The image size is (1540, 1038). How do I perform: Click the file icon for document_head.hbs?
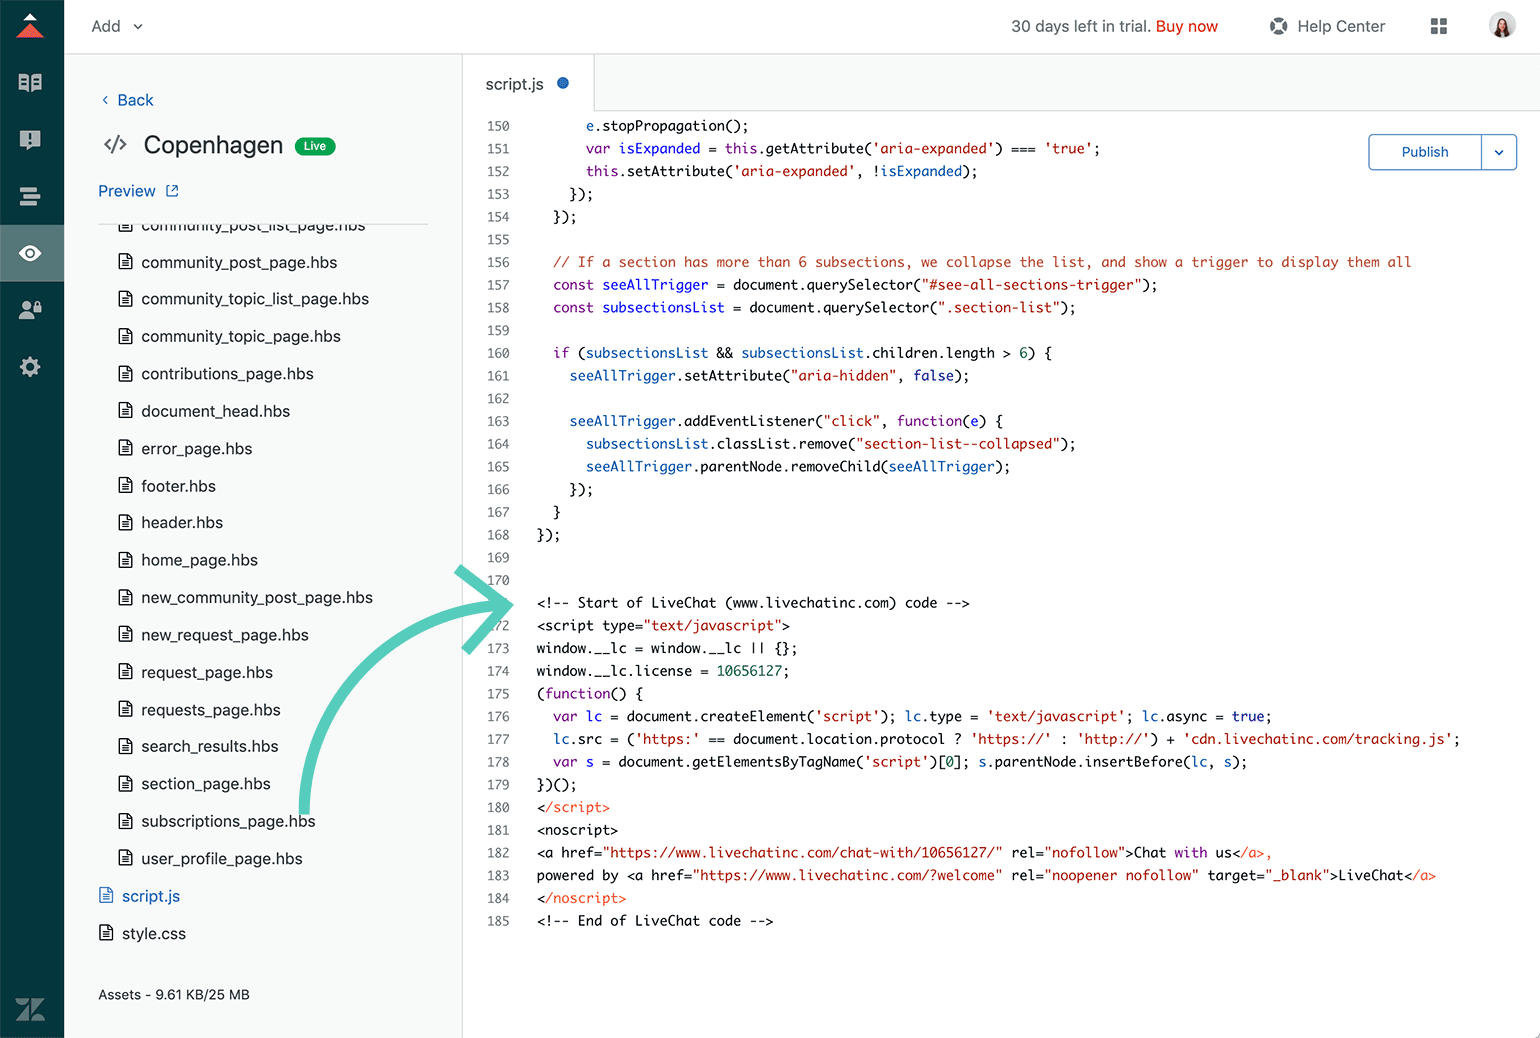click(x=125, y=411)
